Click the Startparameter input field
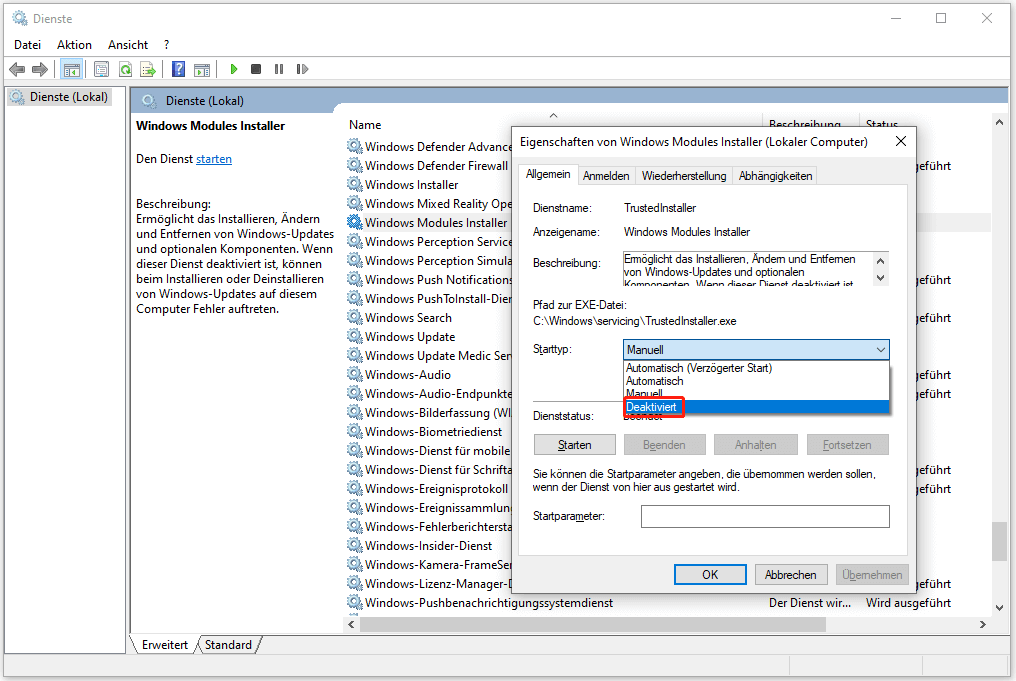Screen dimensions: 1016x681 (765, 516)
